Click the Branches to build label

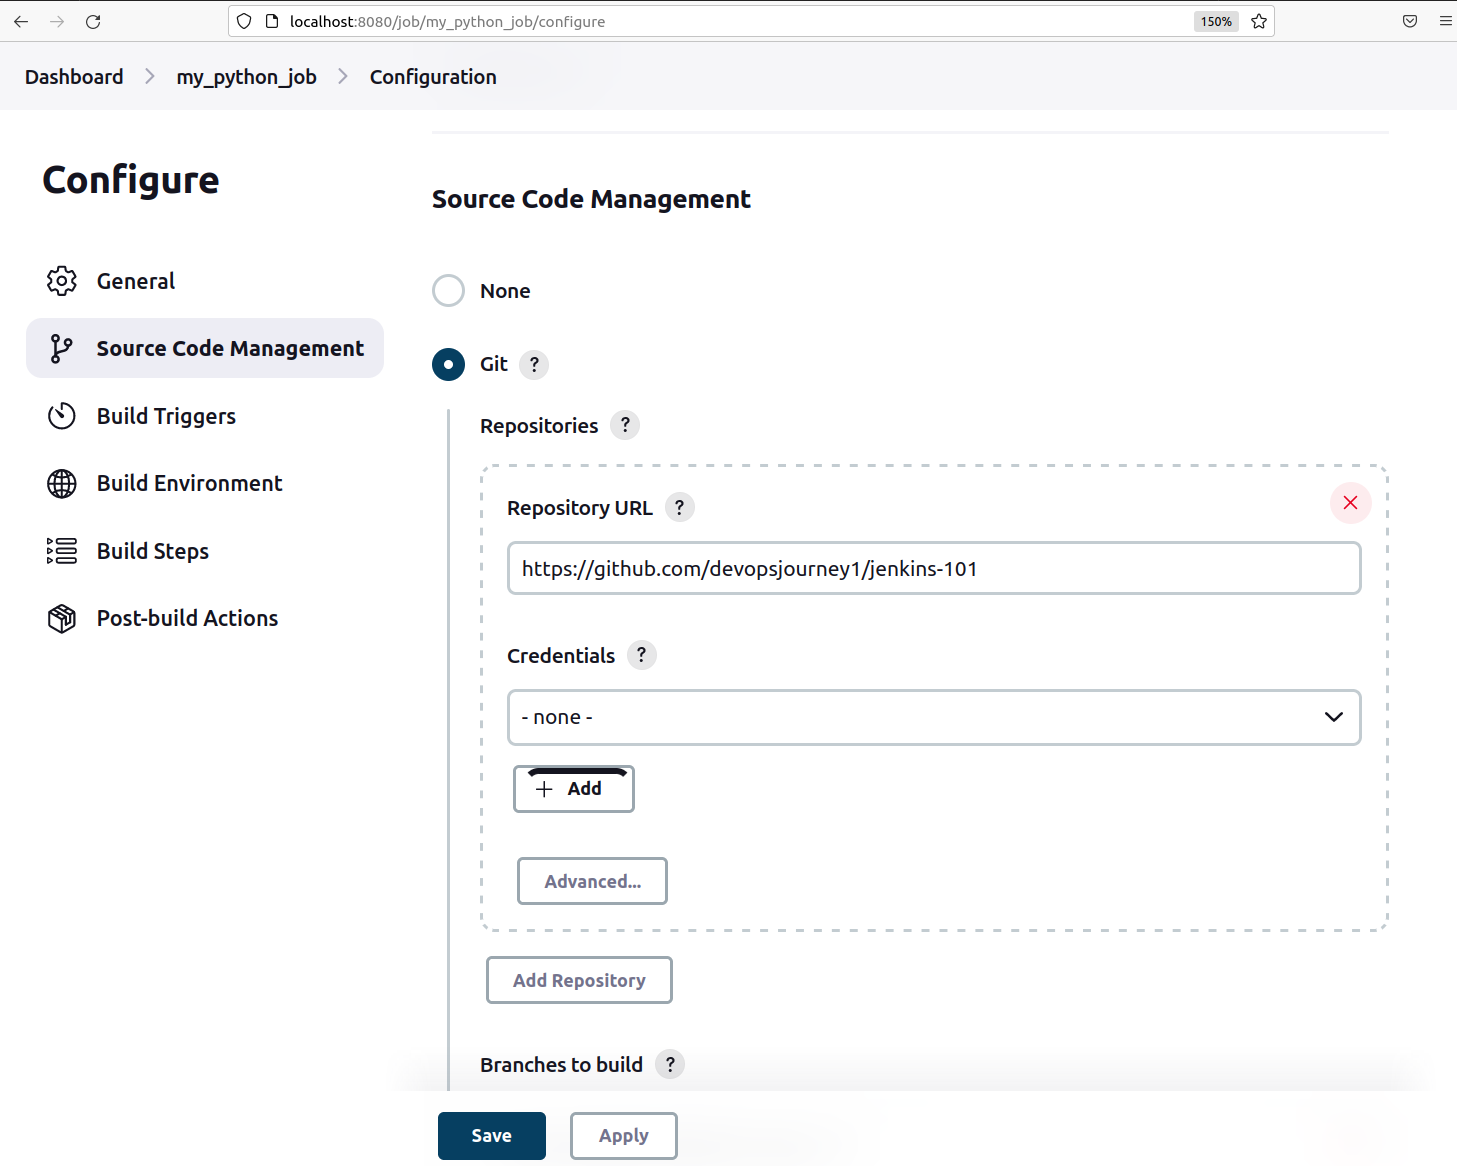[x=561, y=1064]
